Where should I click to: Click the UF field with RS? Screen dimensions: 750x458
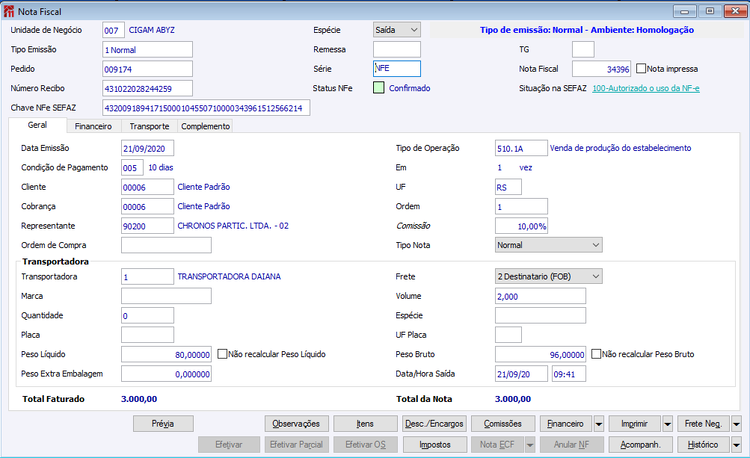508,187
